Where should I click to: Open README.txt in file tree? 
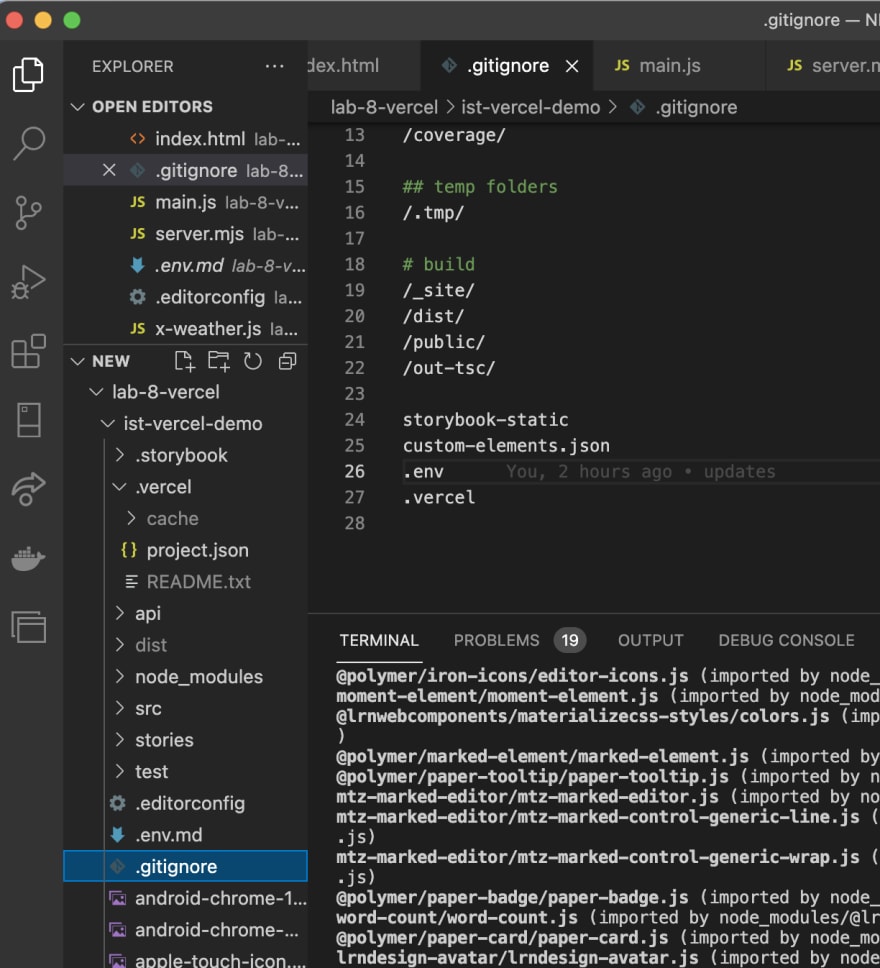click(x=185, y=582)
